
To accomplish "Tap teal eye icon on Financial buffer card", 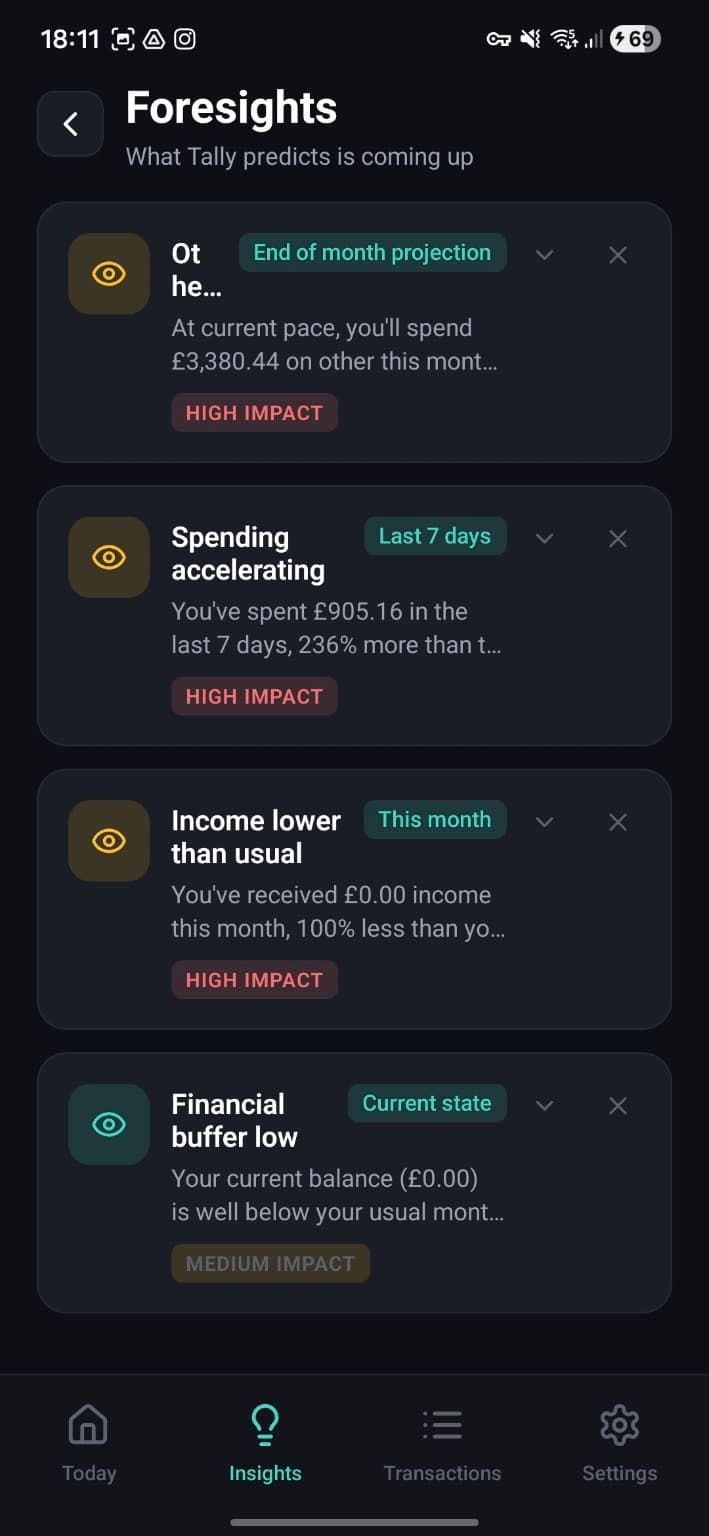I will coord(109,1124).
